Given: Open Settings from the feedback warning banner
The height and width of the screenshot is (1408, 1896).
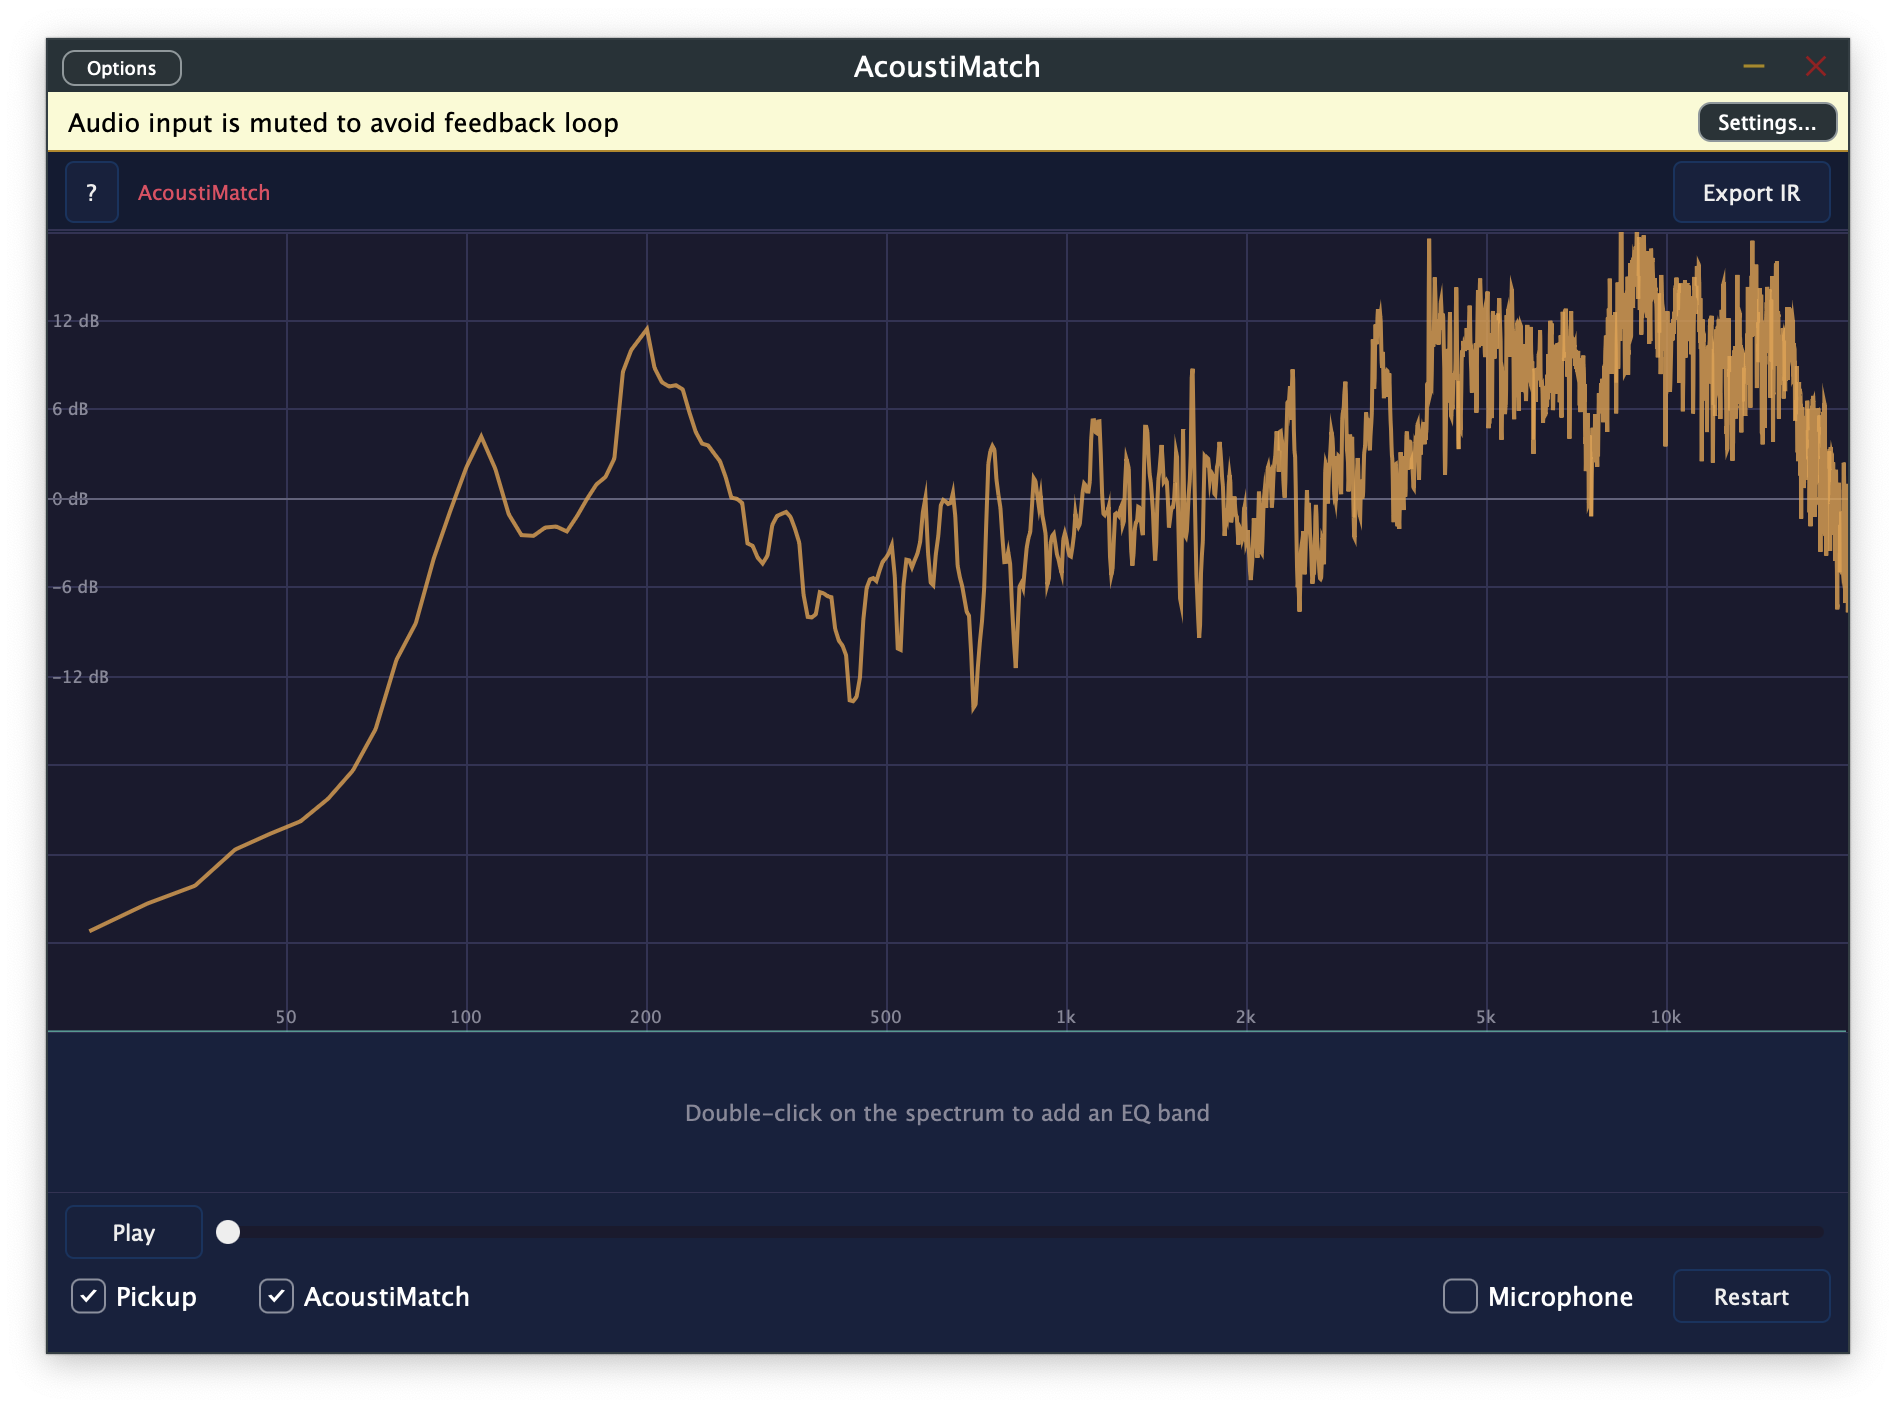Looking at the screenshot, I should tap(1766, 122).
